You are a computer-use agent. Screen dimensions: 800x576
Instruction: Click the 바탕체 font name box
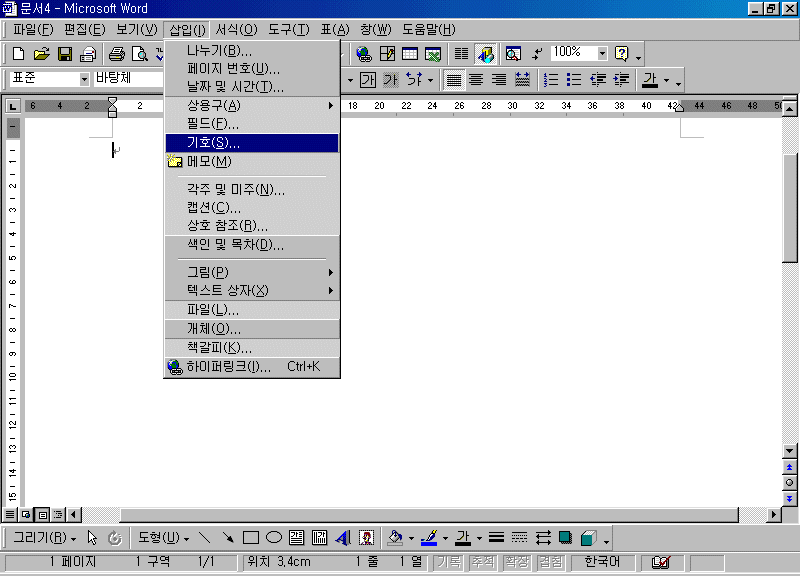(x=129, y=79)
